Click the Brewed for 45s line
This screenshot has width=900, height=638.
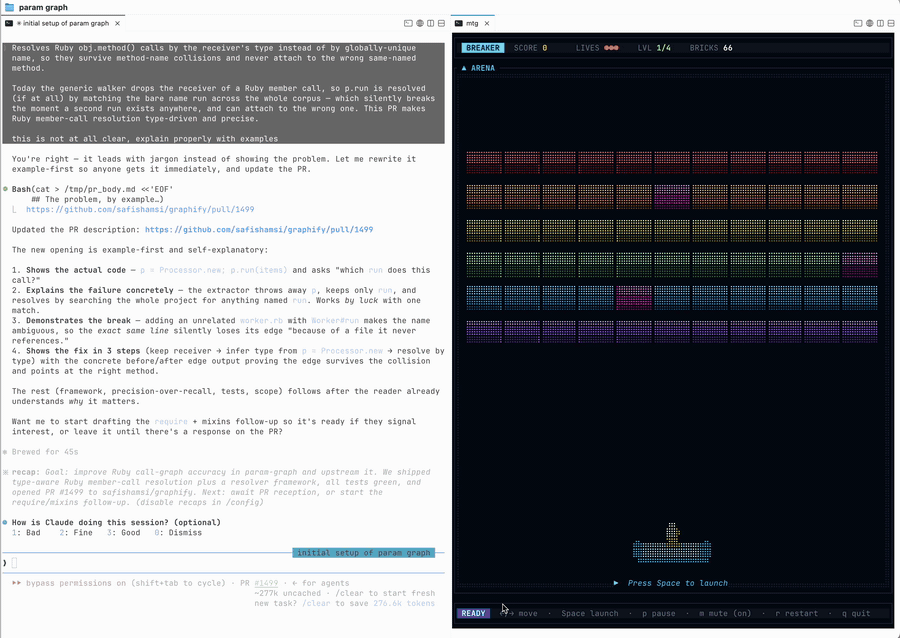pyautogui.click(x=45, y=452)
